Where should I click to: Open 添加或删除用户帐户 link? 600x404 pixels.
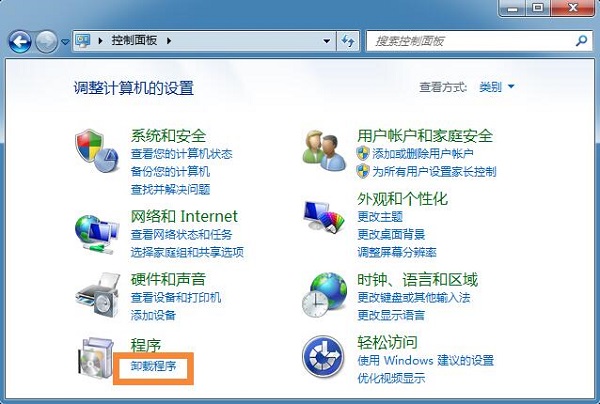423,154
